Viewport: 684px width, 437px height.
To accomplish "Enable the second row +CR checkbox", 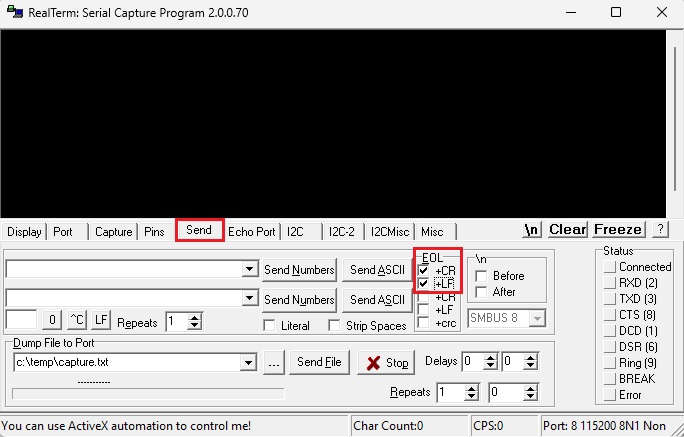I will (423, 297).
